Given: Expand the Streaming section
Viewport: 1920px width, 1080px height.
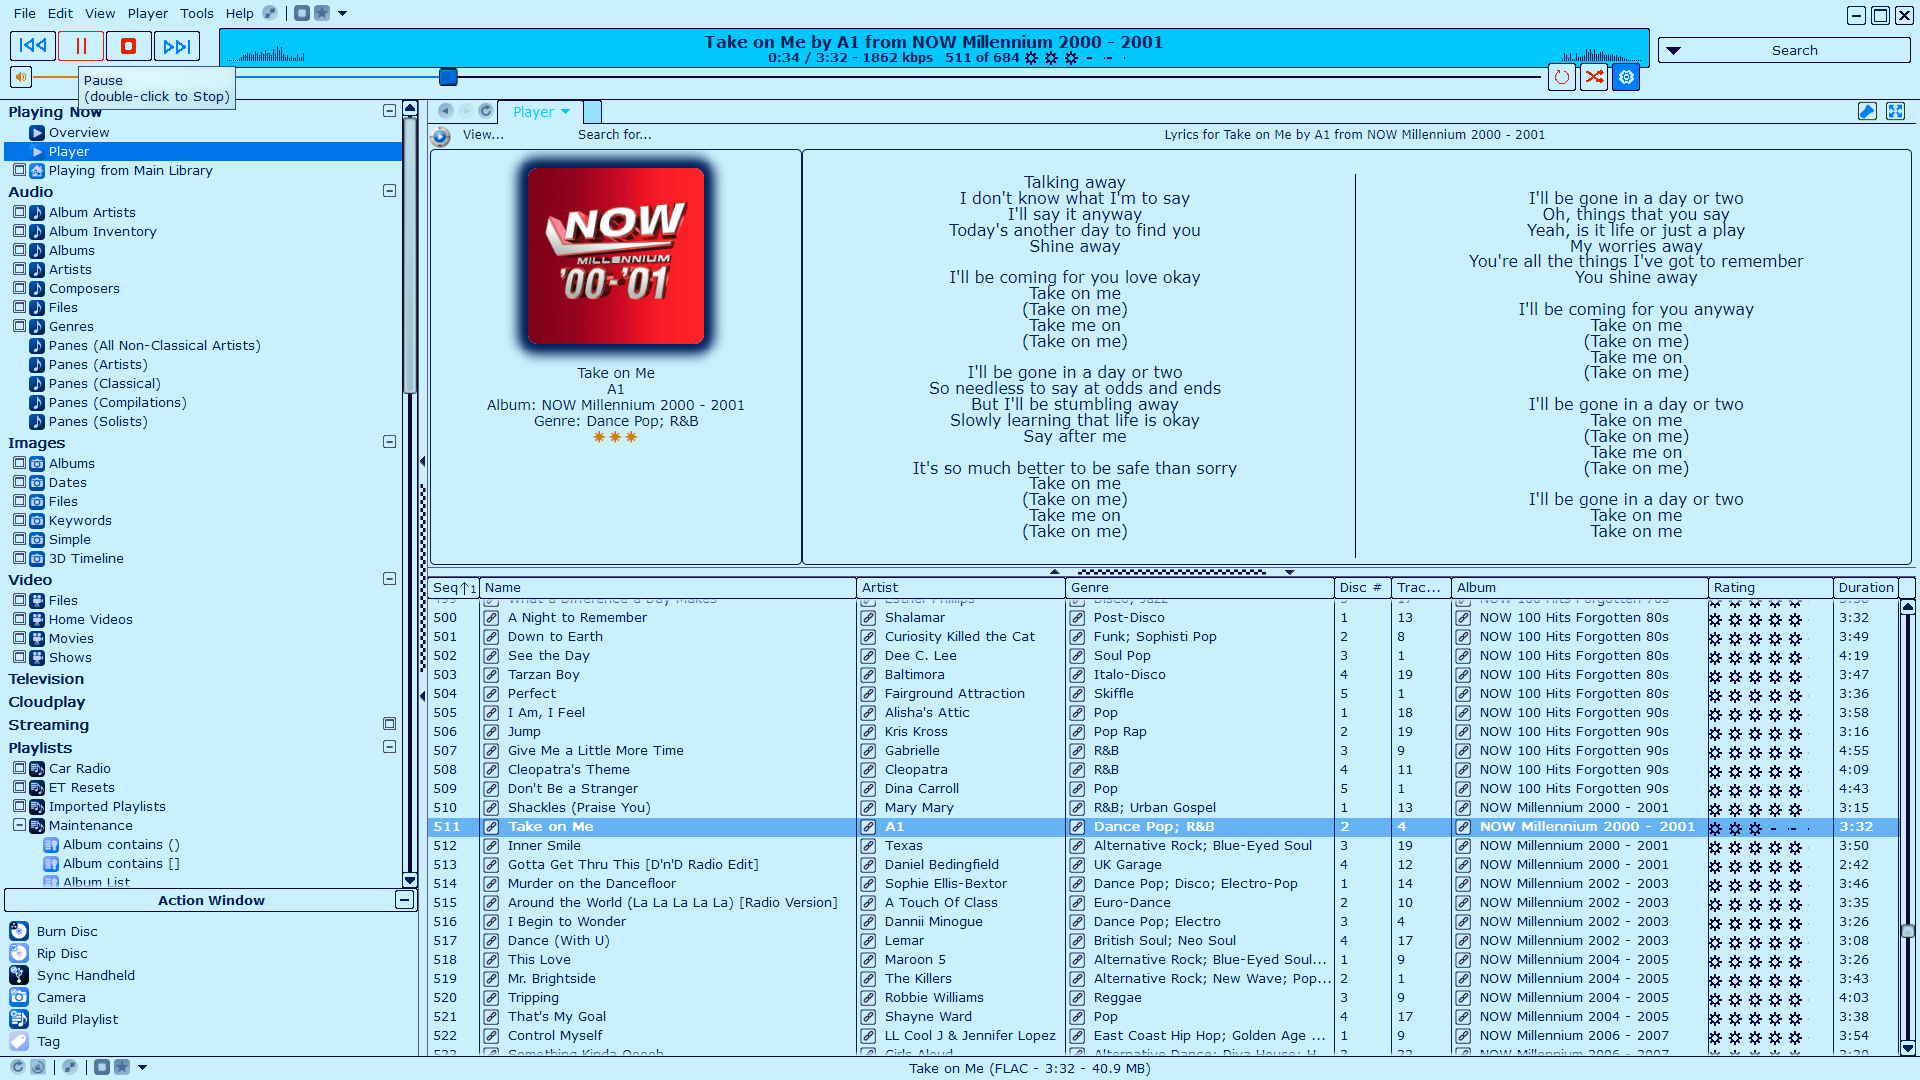Looking at the screenshot, I should coord(389,724).
